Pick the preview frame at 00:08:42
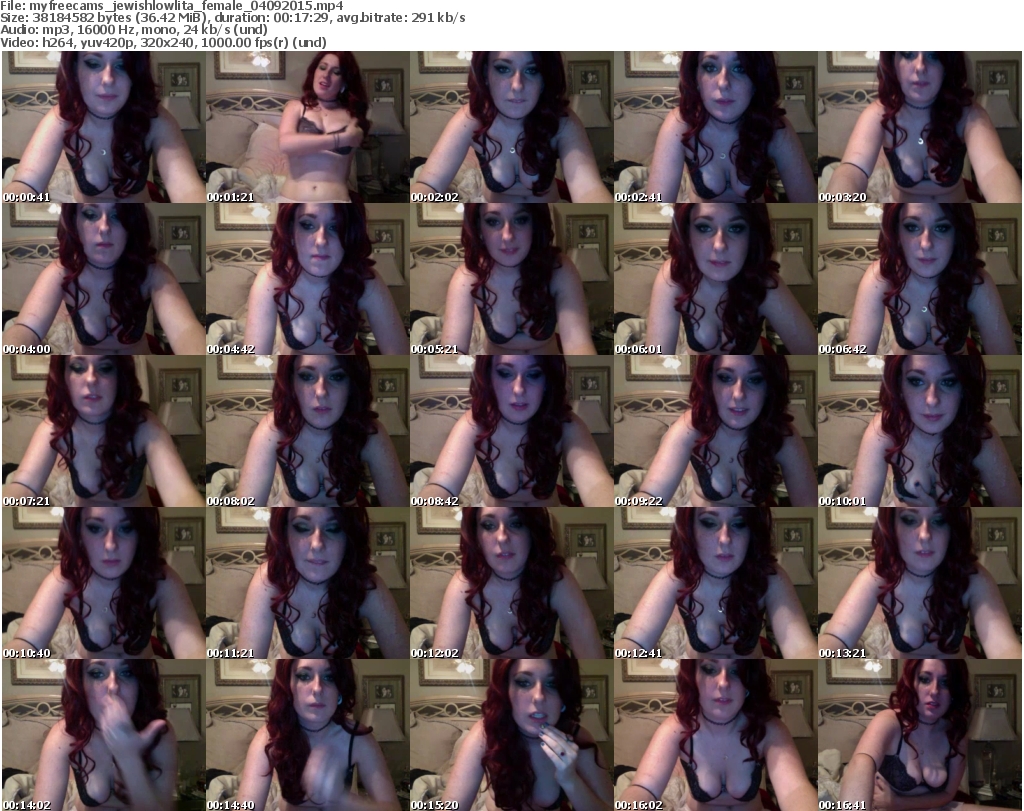 pyautogui.click(x=511, y=431)
